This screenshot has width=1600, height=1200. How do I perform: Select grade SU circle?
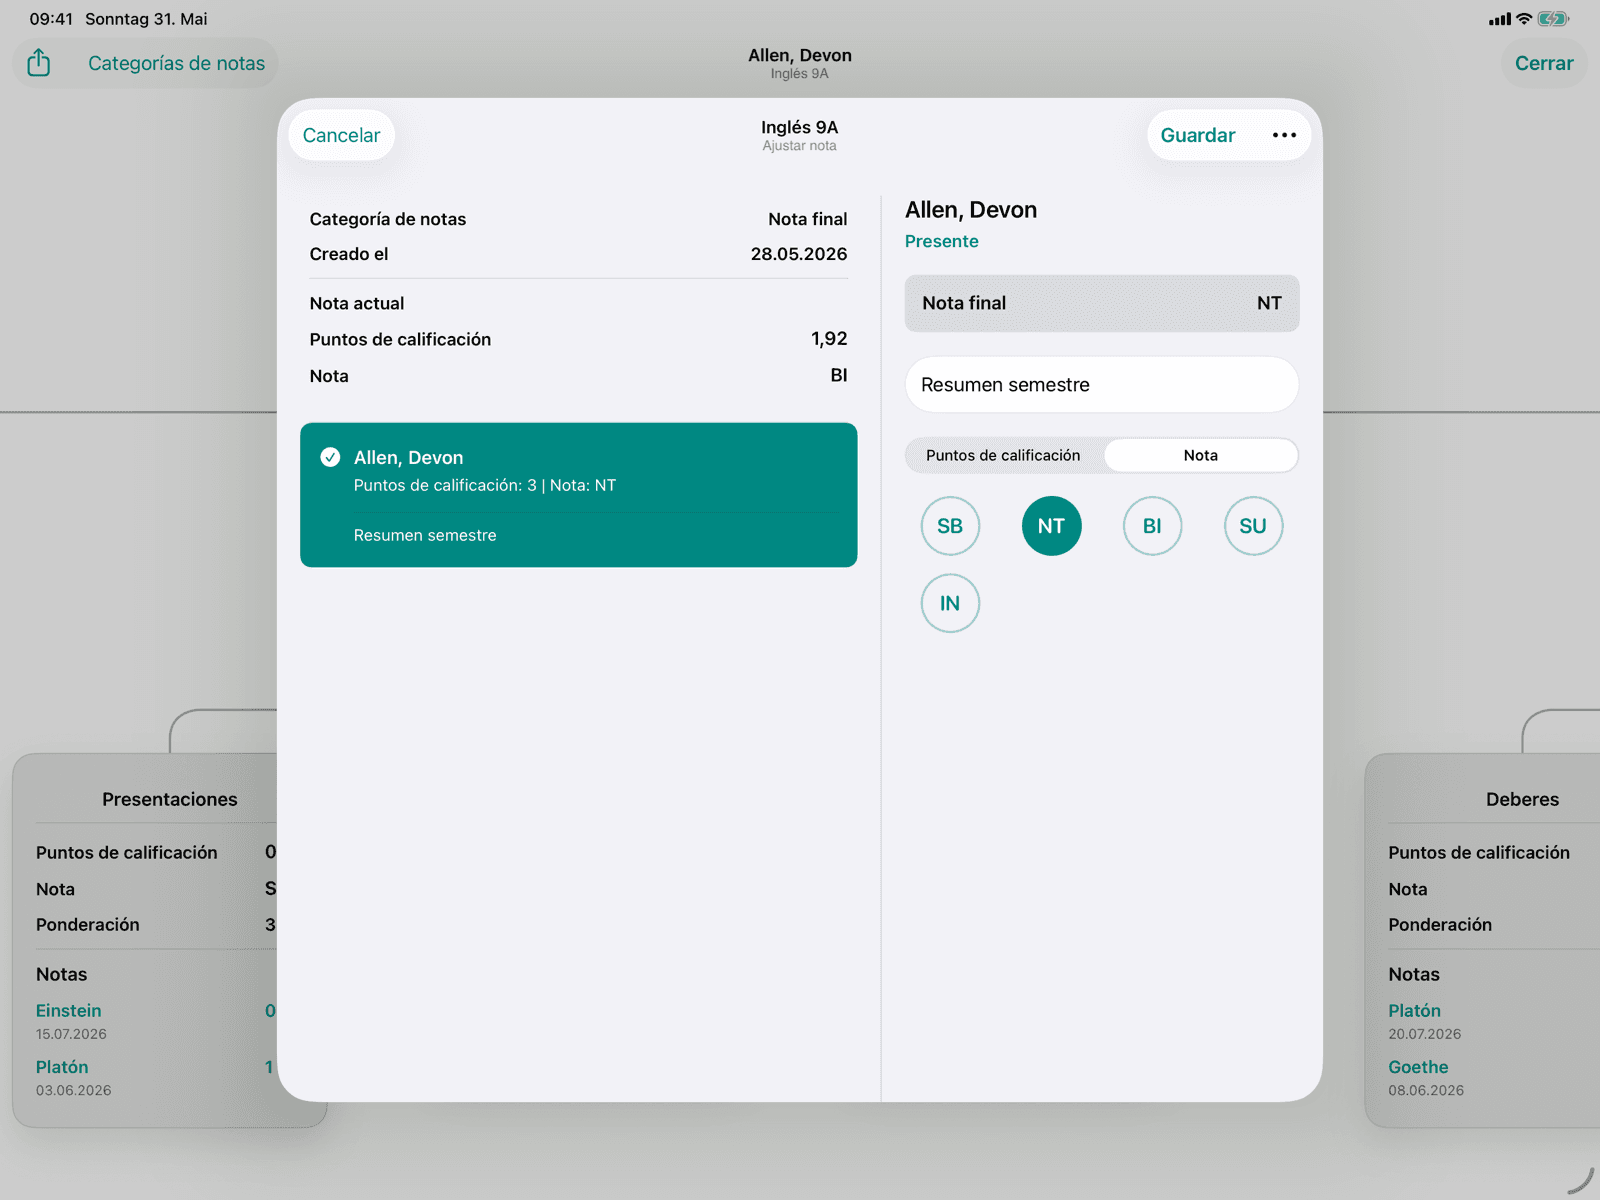pyautogui.click(x=1253, y=526)
